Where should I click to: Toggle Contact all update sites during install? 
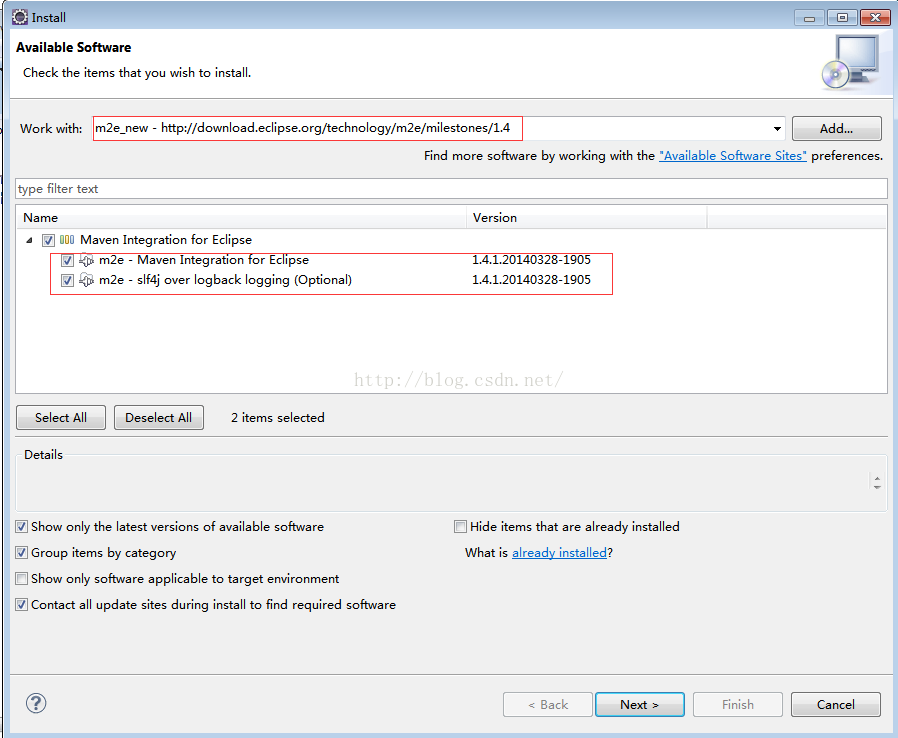(x=22, y=605)
